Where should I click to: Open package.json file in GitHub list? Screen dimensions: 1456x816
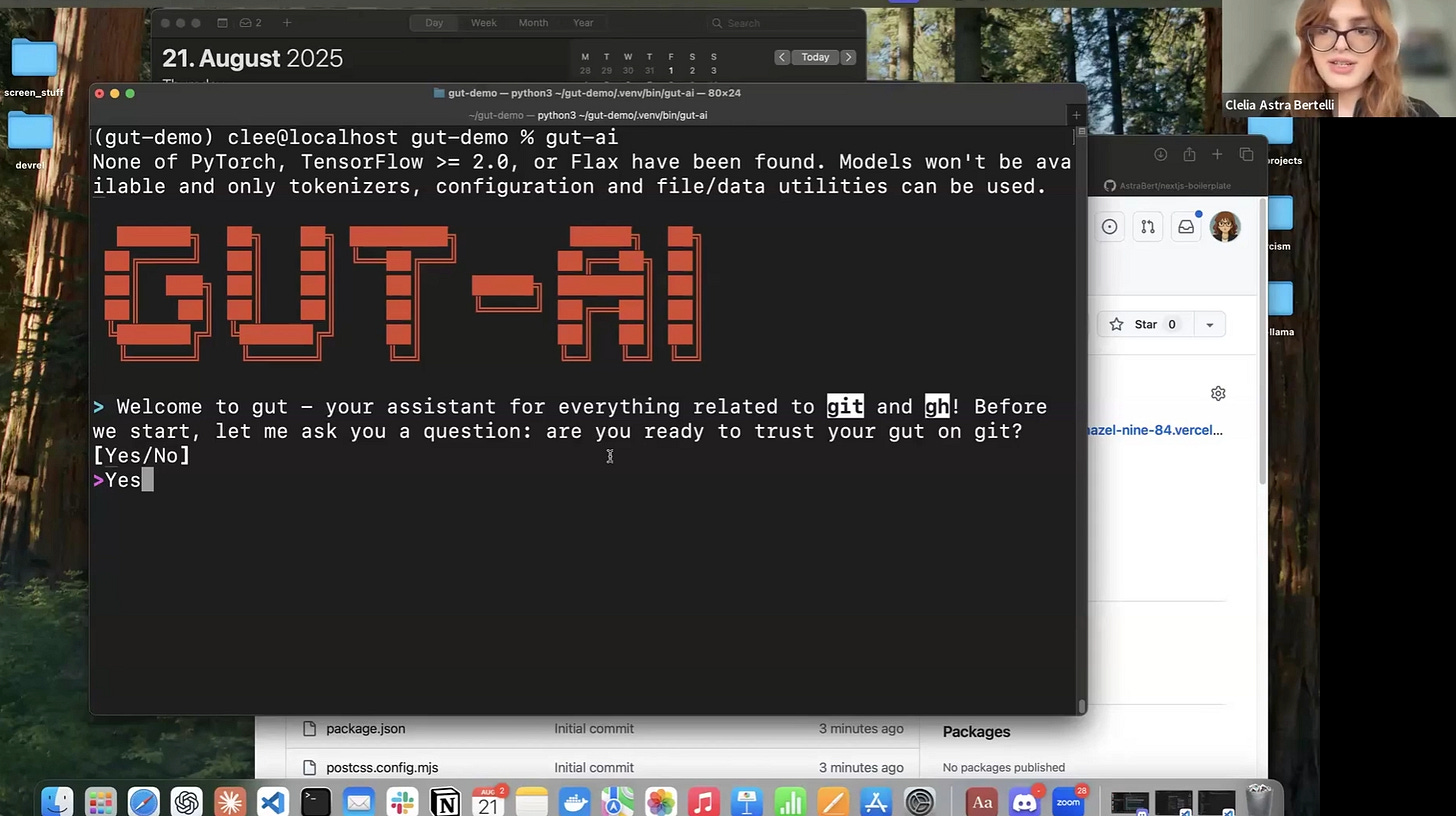(x=365, y=728)
